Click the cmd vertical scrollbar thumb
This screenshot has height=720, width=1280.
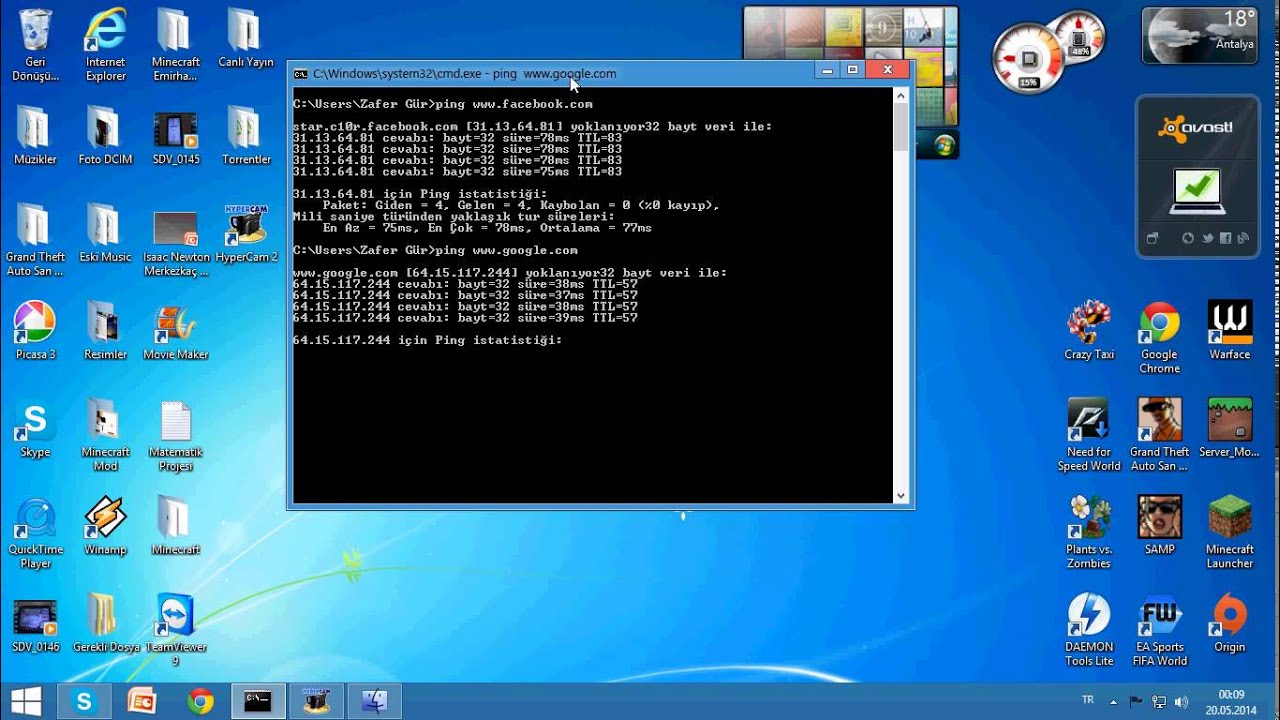900,128
